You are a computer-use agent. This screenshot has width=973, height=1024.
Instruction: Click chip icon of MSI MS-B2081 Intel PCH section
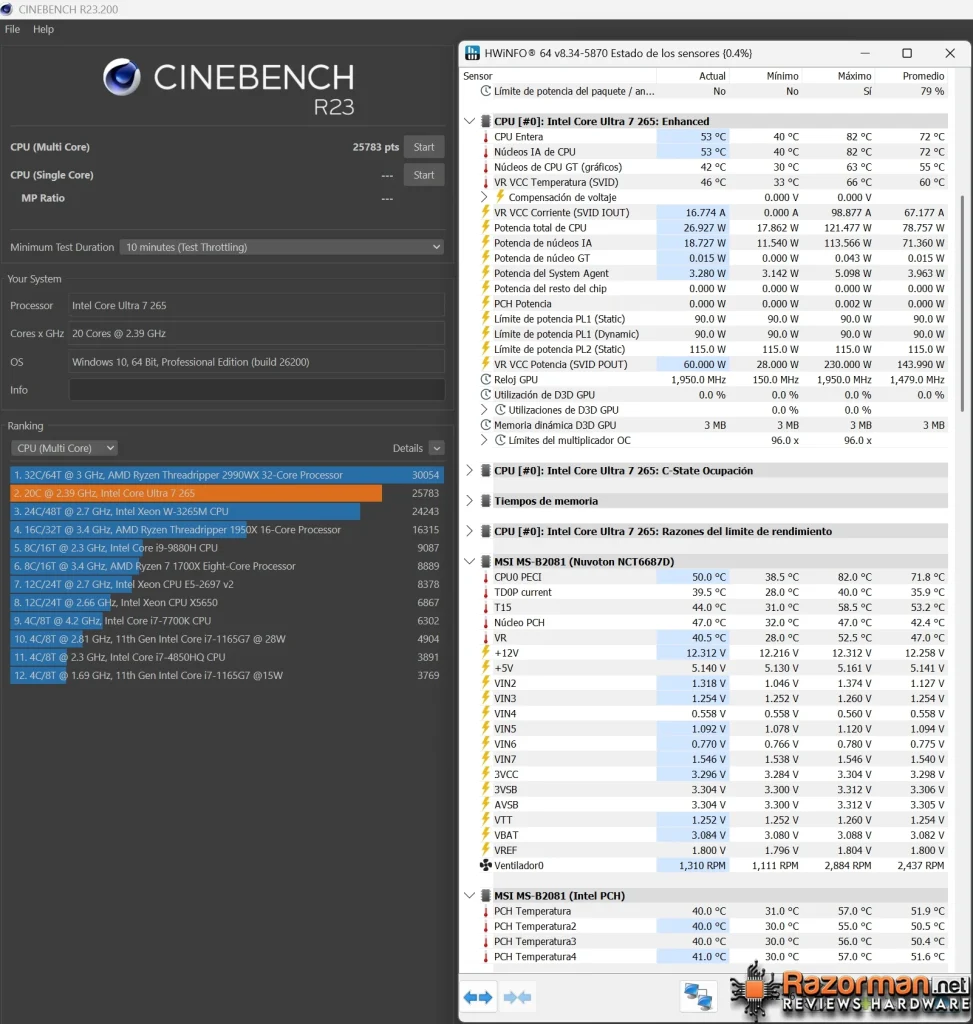pyautogui.click(x=486, y=895)
